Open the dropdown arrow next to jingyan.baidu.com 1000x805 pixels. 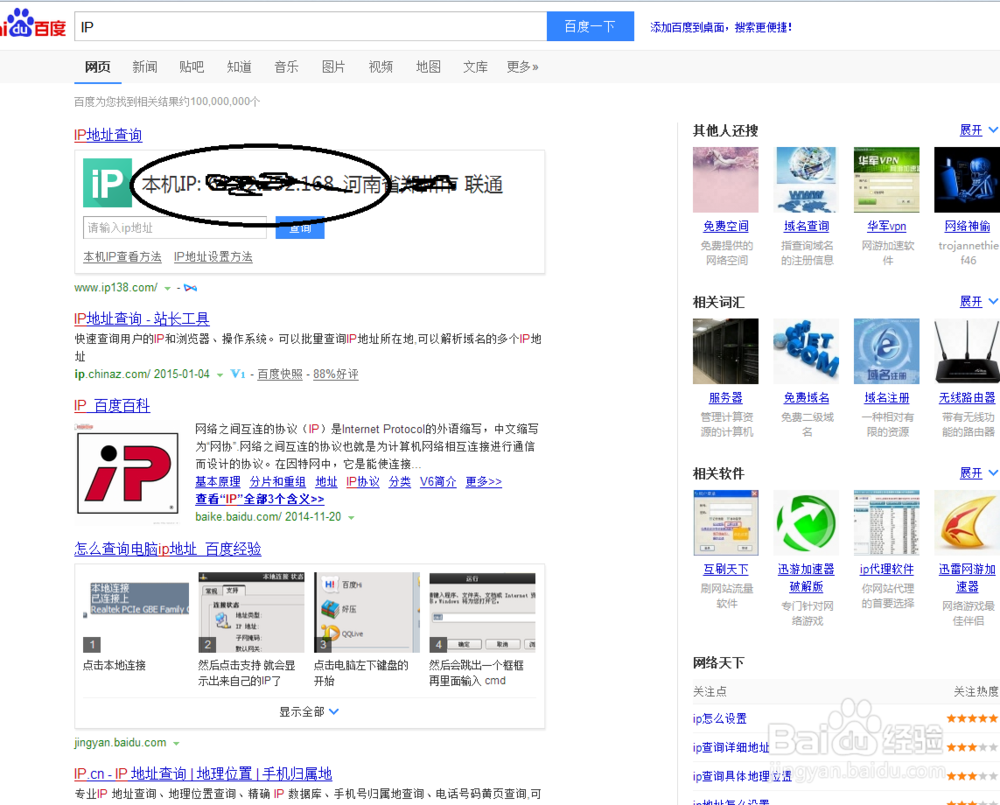[x=176, y=743]
